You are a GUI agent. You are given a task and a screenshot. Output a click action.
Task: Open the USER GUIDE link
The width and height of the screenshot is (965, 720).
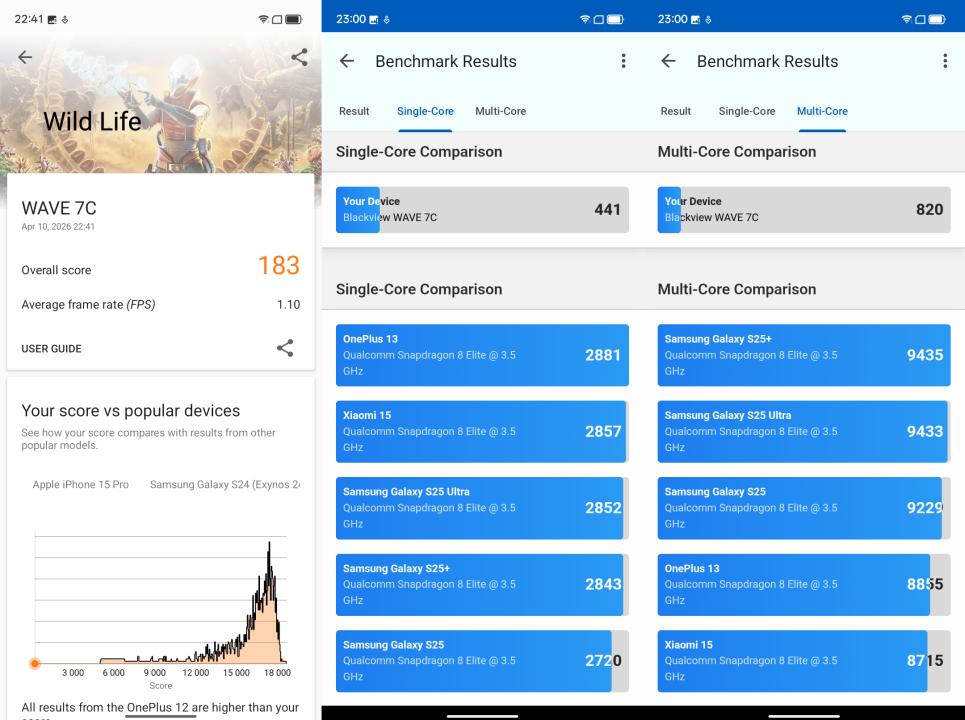pyautogui.click(x=51, y=348)
